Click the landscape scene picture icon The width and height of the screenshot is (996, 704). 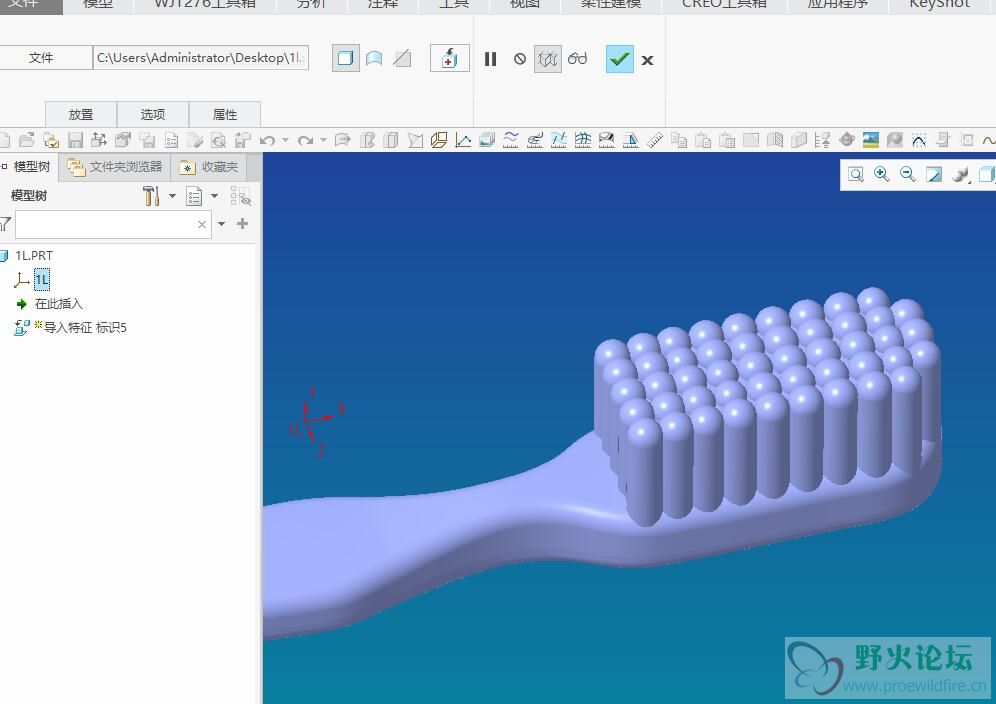tap(871, 140)
